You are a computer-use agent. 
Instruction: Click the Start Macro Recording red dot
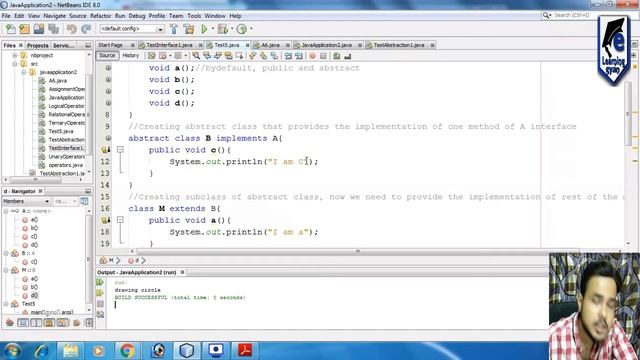pyautogui.click(x=312, y=56)
